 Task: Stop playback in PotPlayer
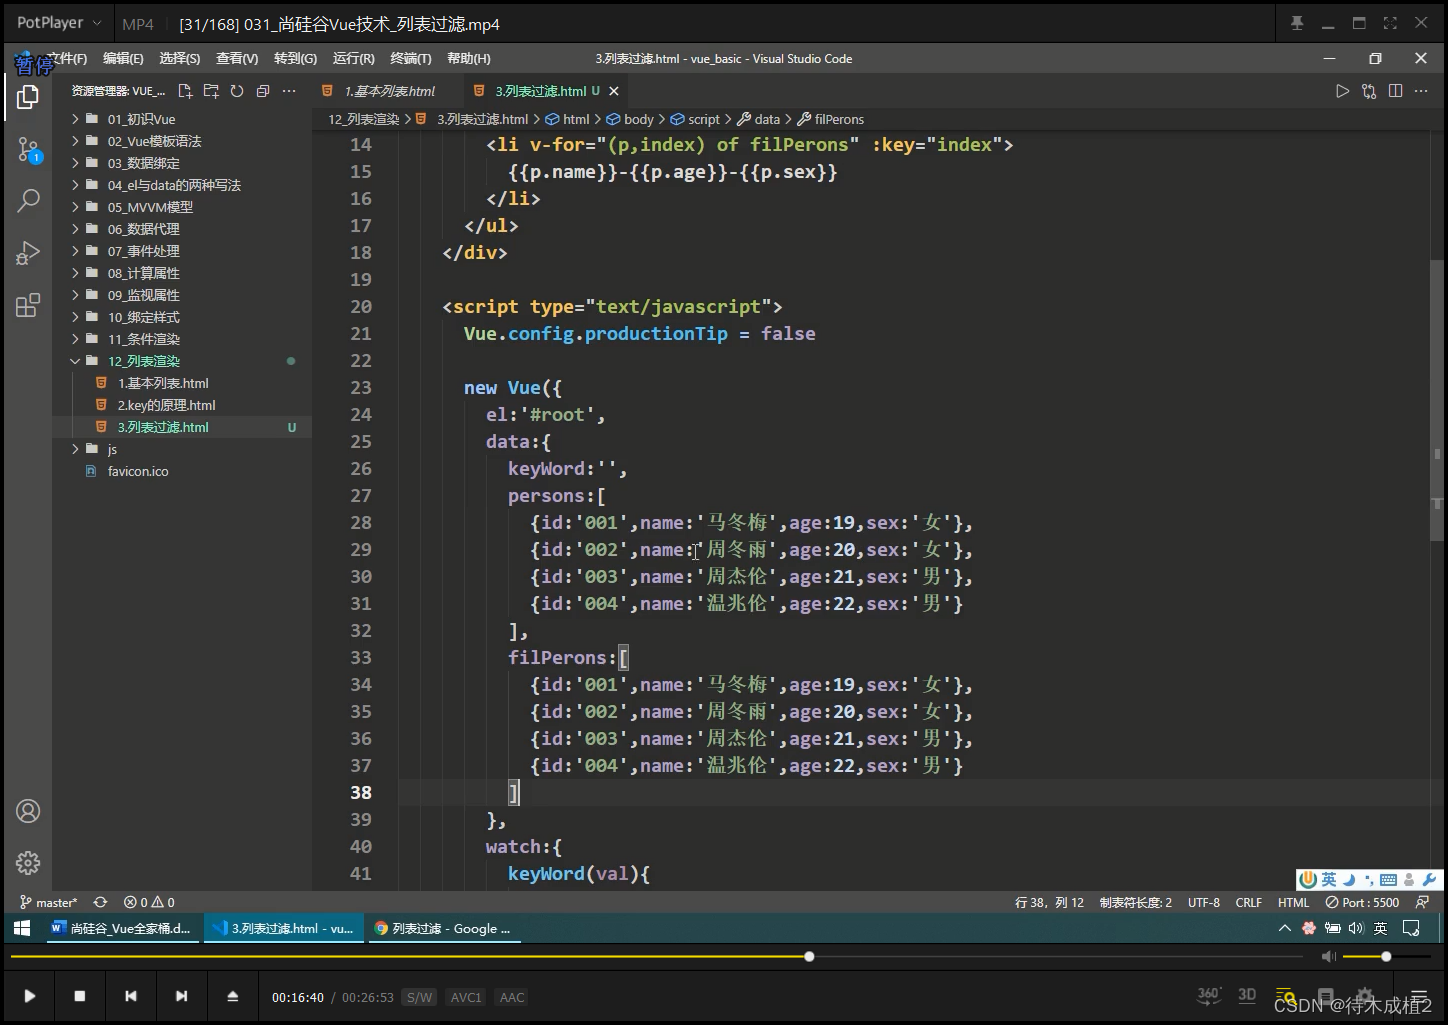coord(80,996)
